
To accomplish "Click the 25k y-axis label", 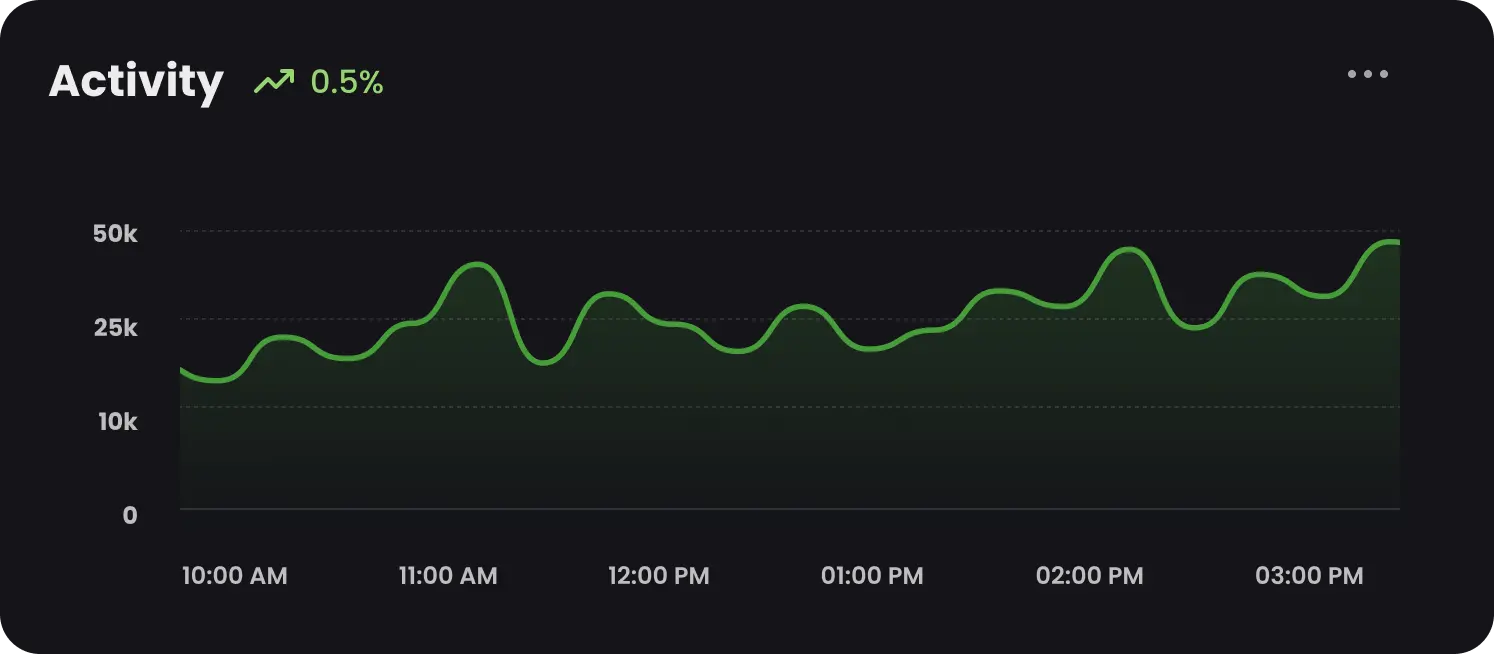I will coord(115,327).
